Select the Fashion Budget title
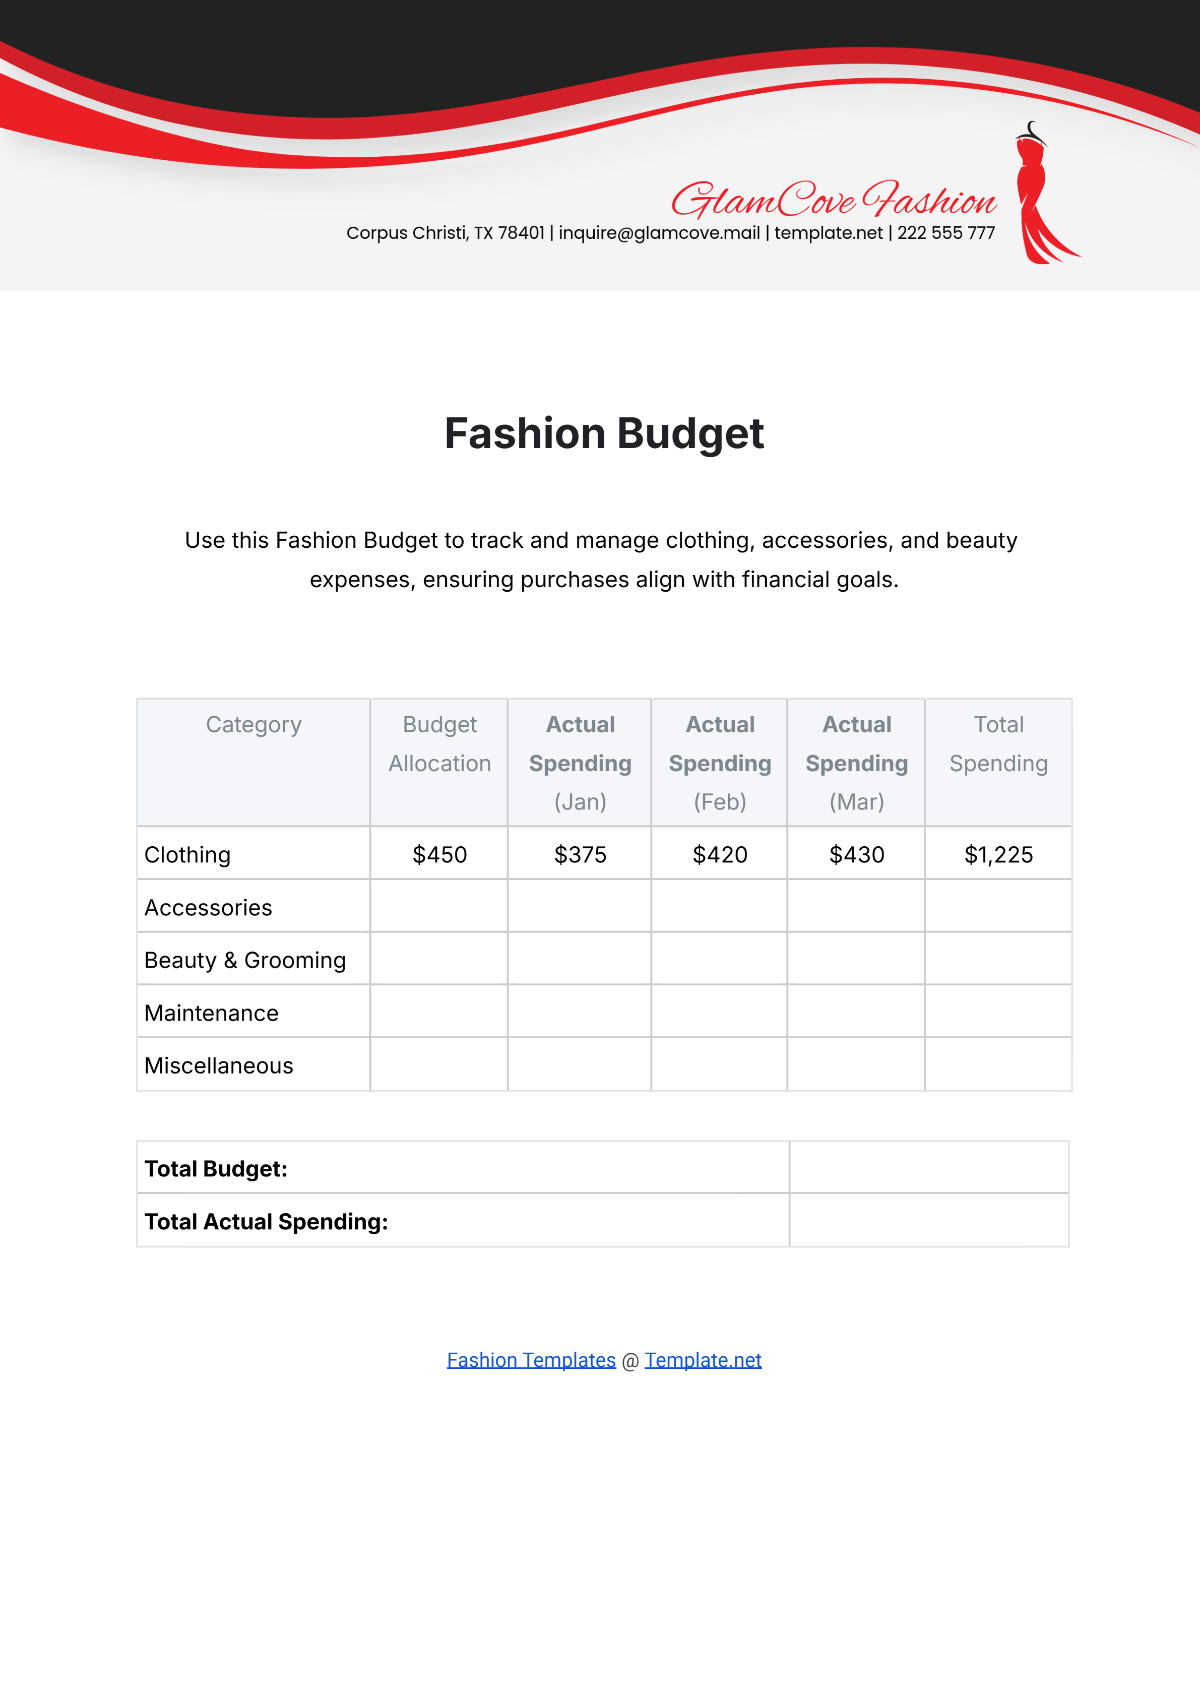Screen dimensions: 1200x1696 click(x=604, y=434)
